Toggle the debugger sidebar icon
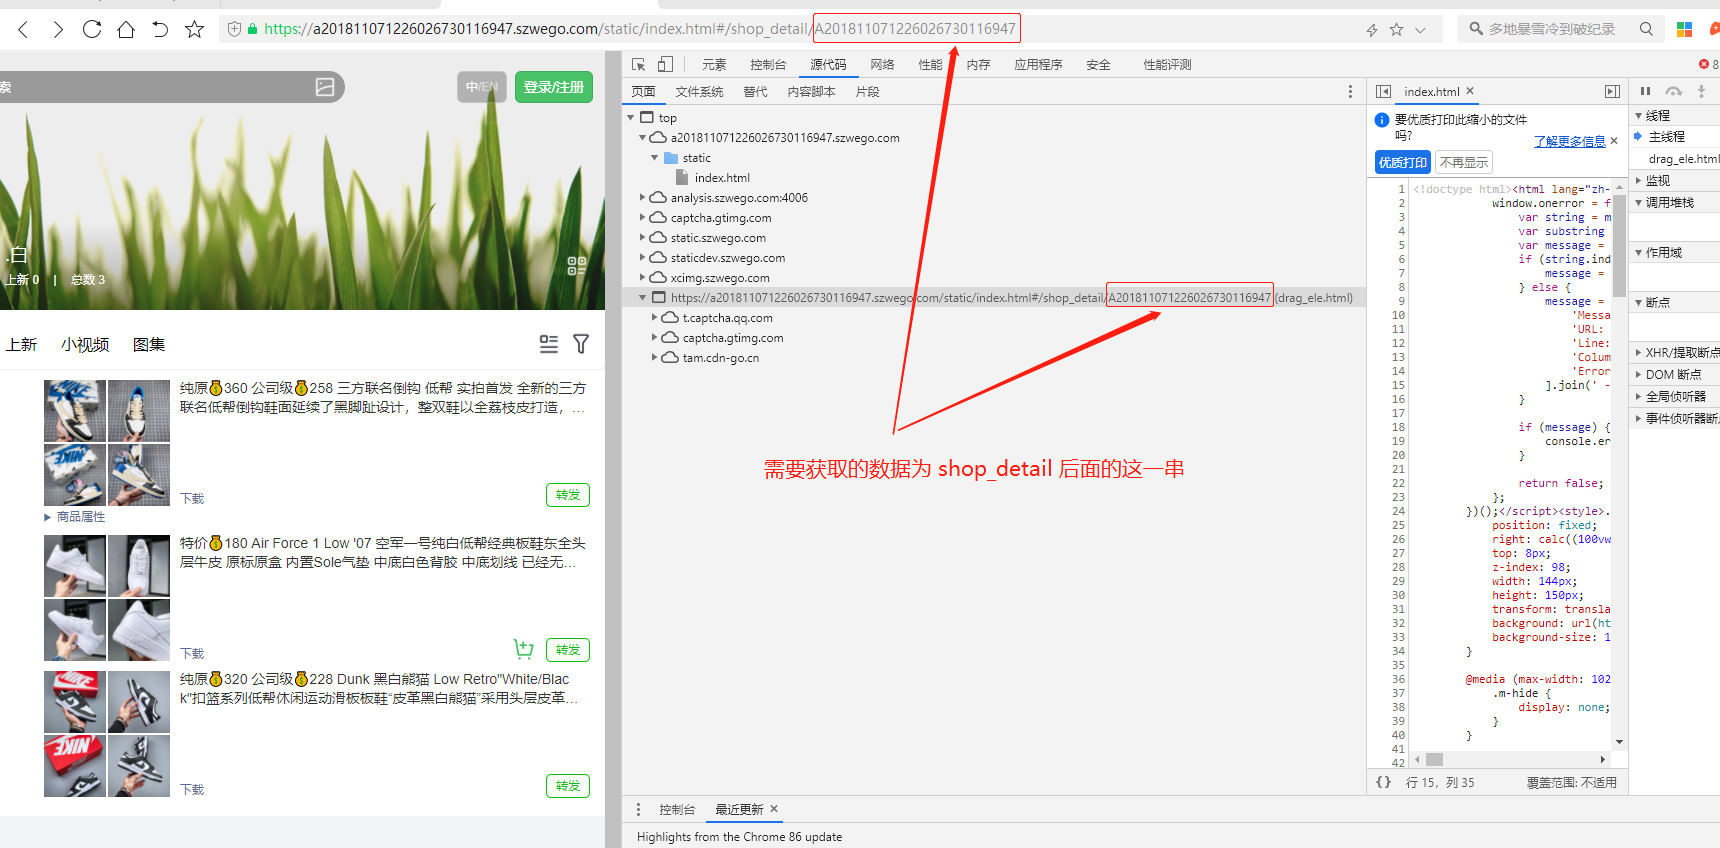The width and height of the screenshot is (1720, 848). click(x=1612, y=92)
